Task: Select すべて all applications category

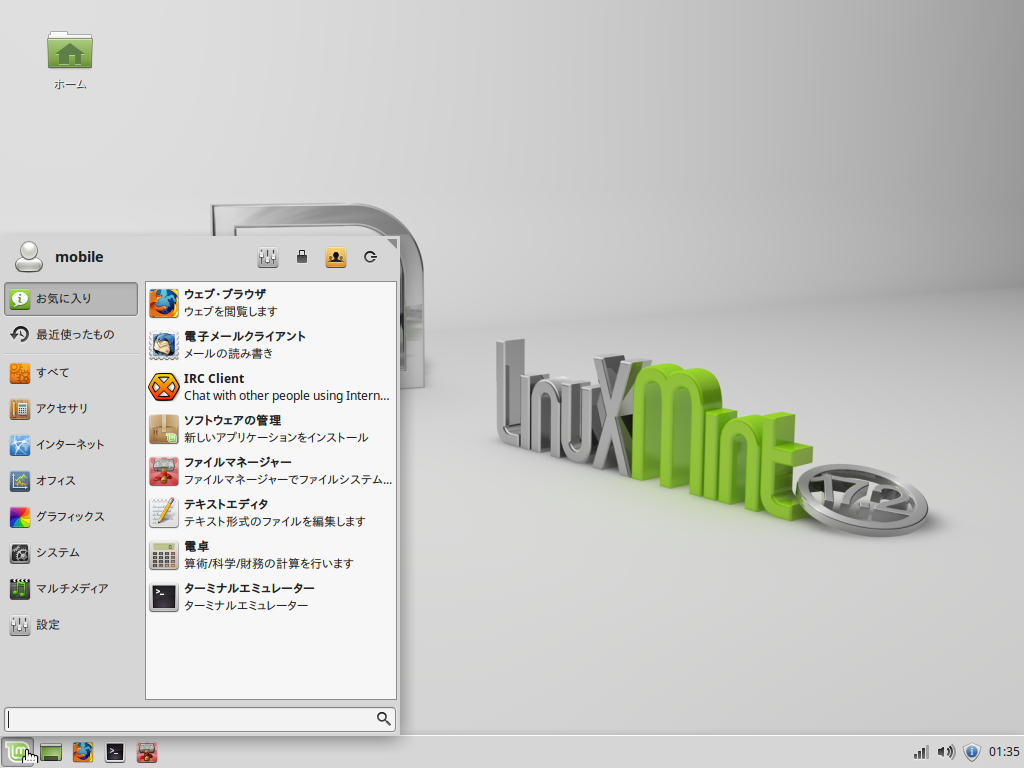Action: 71,373
